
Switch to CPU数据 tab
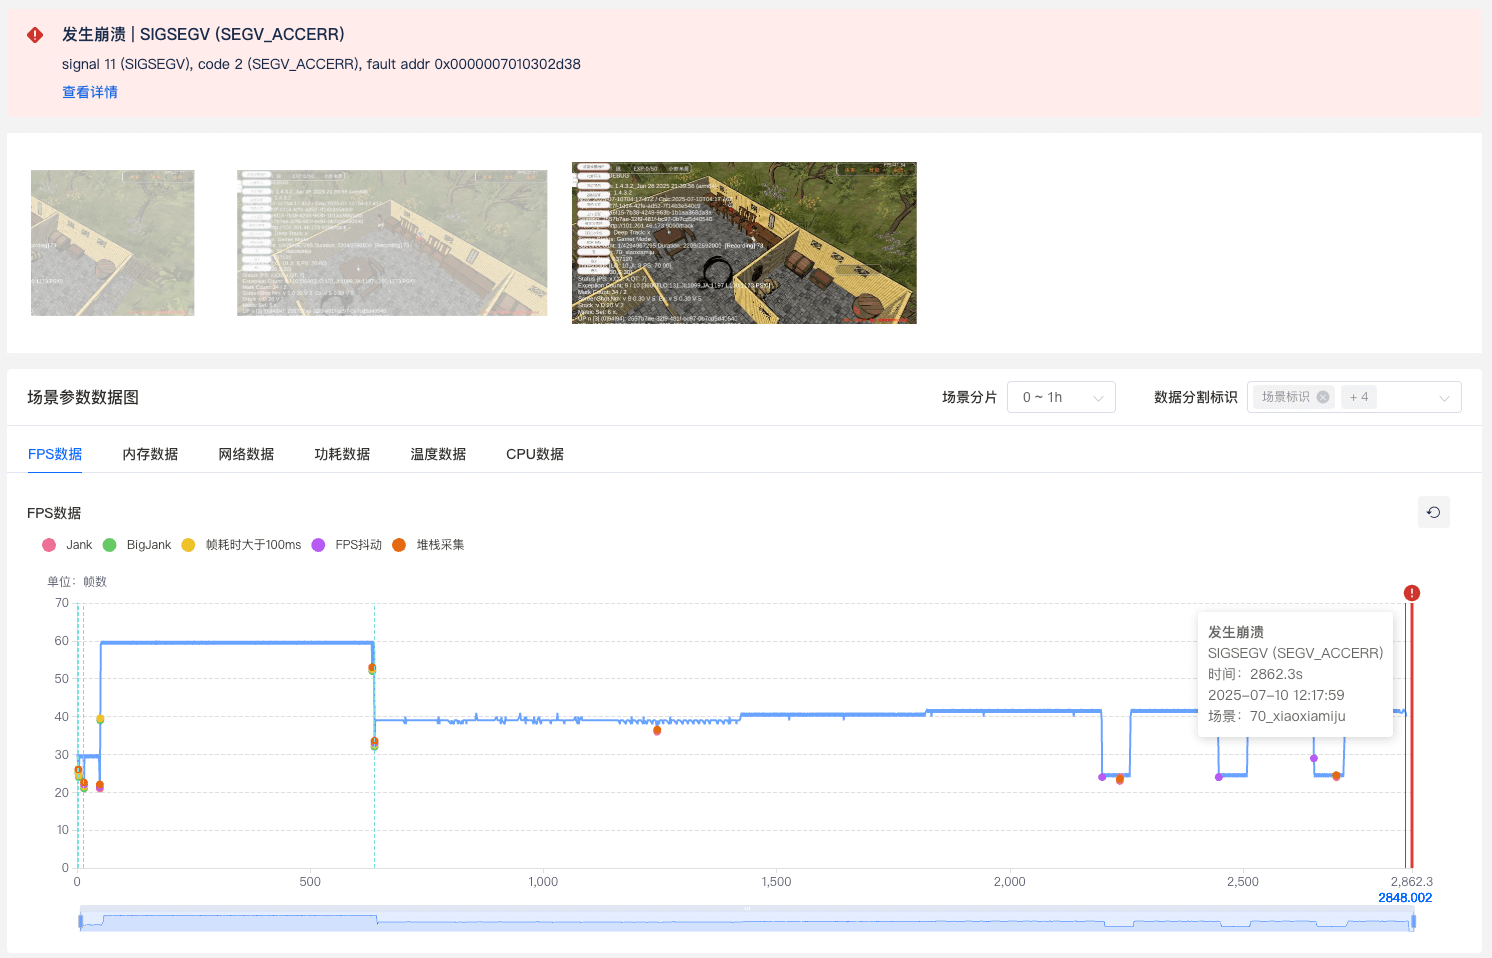[x=534, y=454]
